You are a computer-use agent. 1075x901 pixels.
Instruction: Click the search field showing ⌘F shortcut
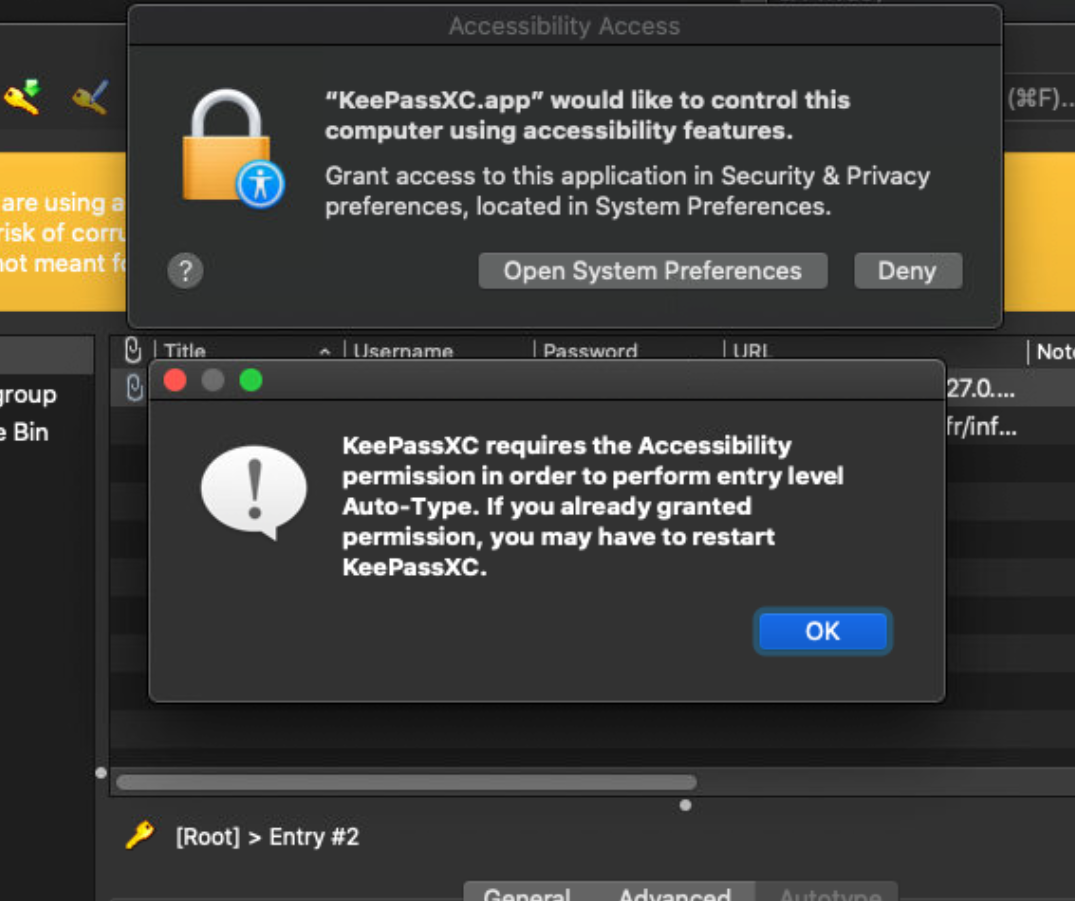(1040, 98)
